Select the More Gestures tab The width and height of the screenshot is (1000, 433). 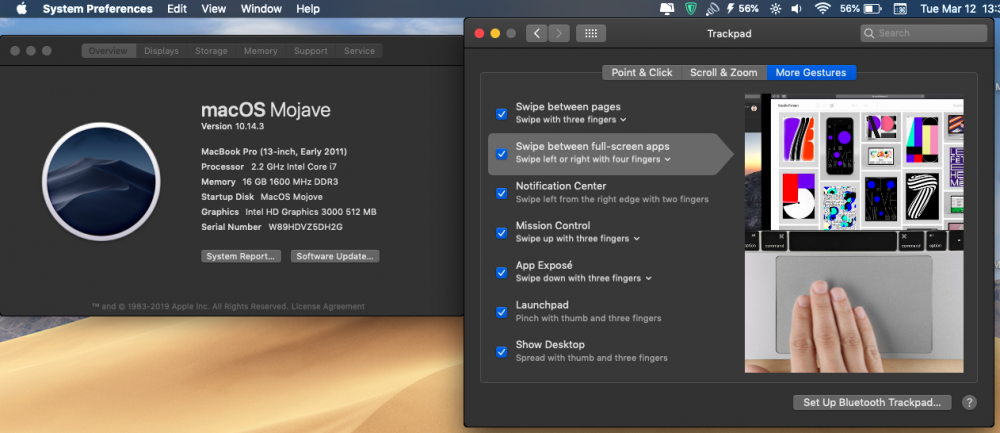811,73
